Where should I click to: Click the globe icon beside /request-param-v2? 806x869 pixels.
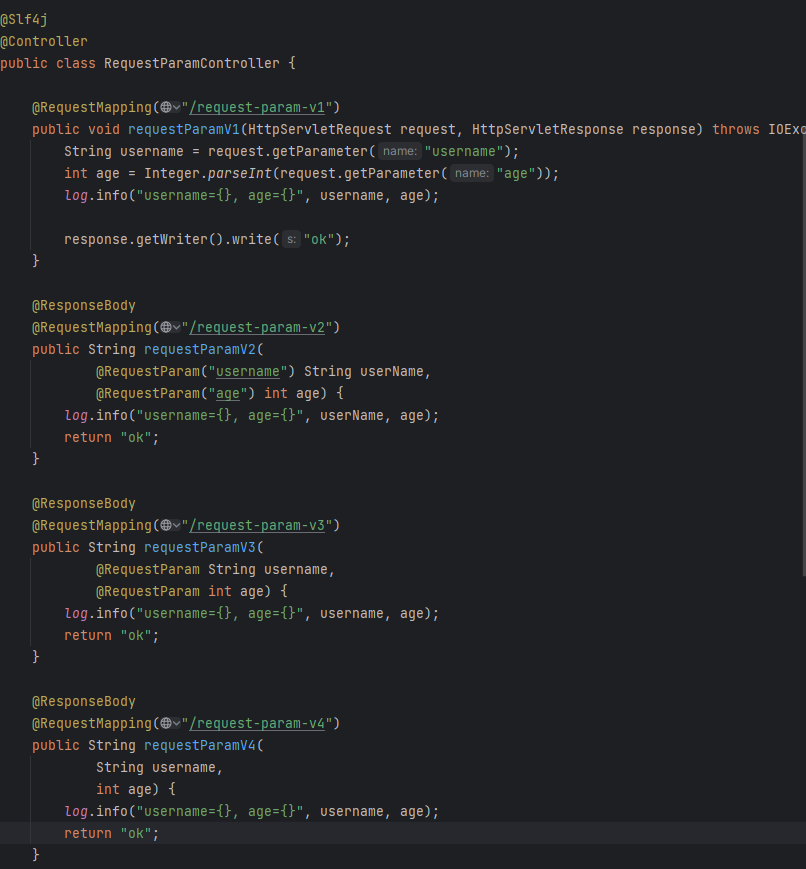(166, 328)
